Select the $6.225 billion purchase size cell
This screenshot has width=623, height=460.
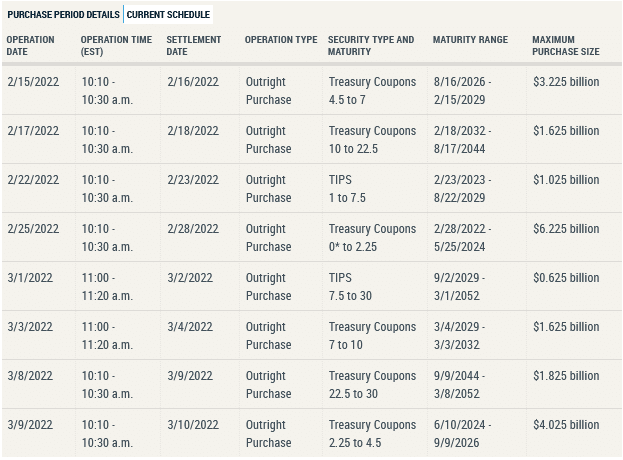[566, 229]
